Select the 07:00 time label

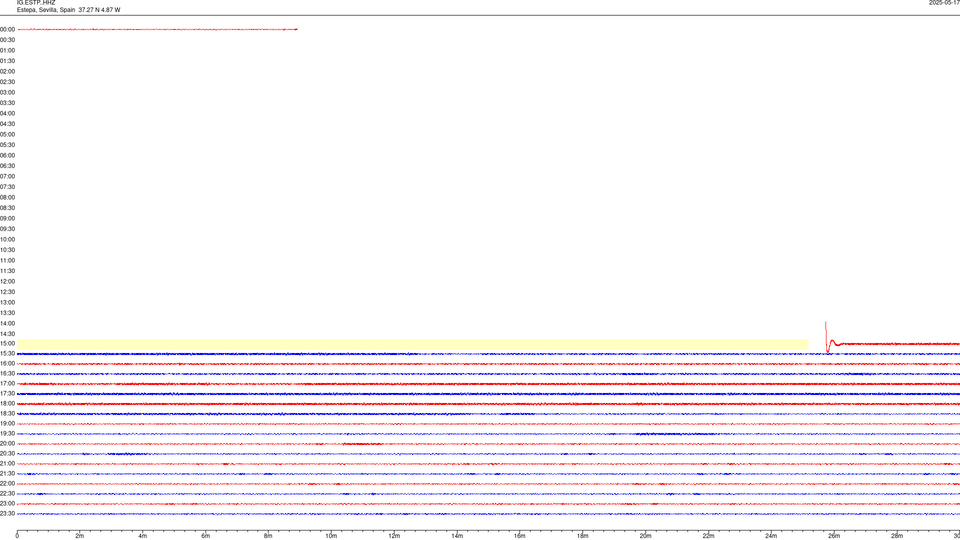point(7,176)
